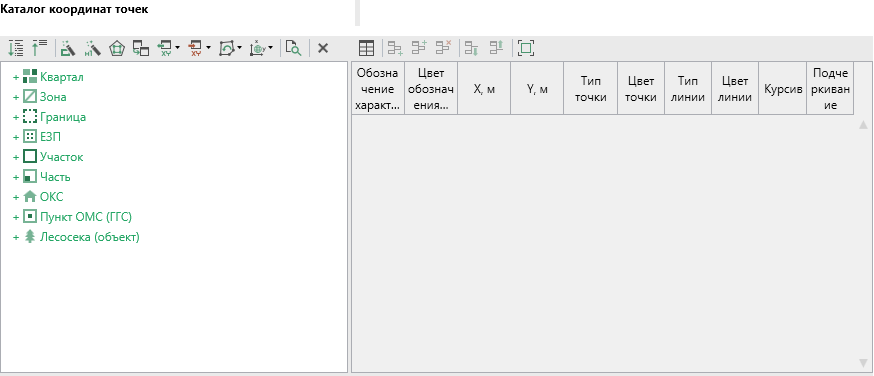Click the fullscreen expand table icon
This screenshot has width=874, height=376.
[x=526, y=48]
